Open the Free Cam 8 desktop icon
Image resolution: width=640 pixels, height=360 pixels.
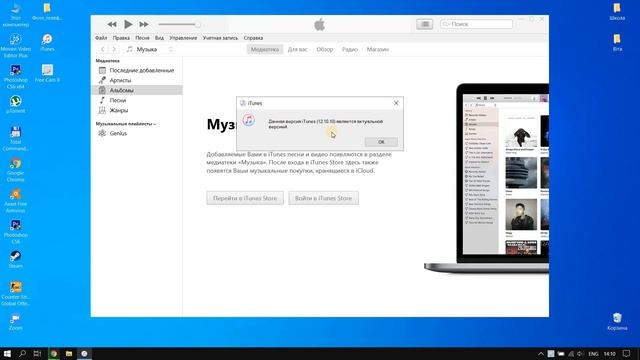pyautogui.click(x=47, y=73)
